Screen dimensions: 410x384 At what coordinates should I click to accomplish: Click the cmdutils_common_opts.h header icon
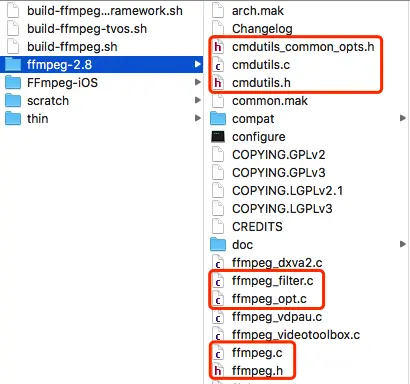[218, 47]
